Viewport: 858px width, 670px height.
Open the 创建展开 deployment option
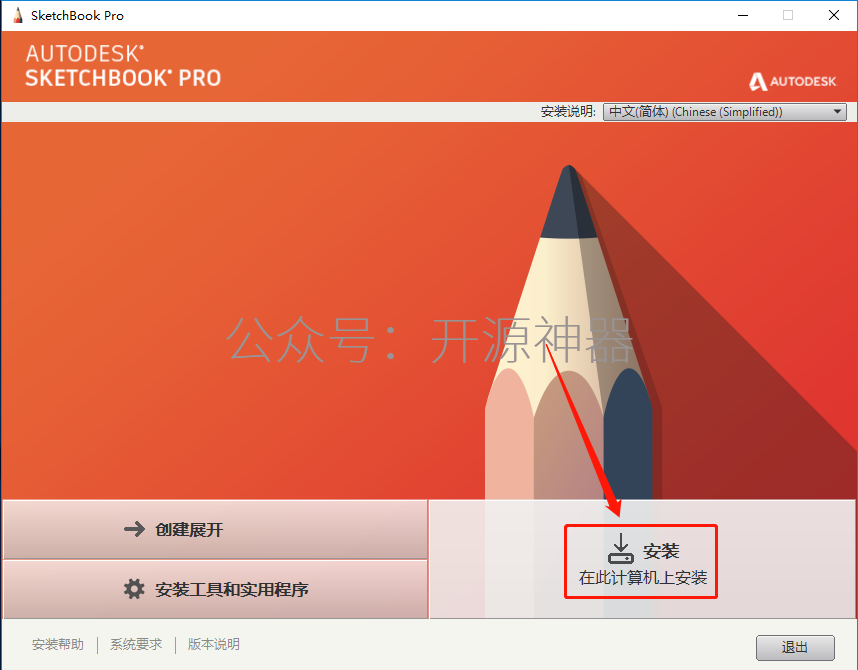(216, 529)
